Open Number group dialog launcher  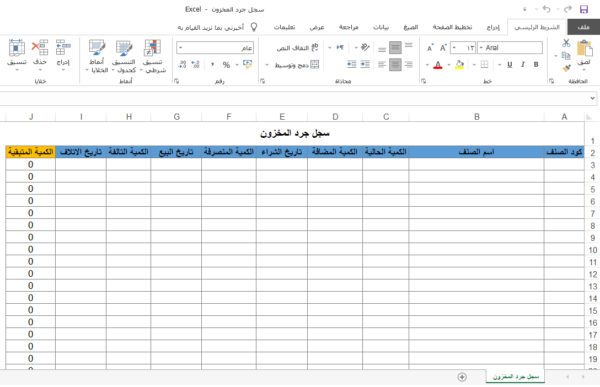(176, 81)
